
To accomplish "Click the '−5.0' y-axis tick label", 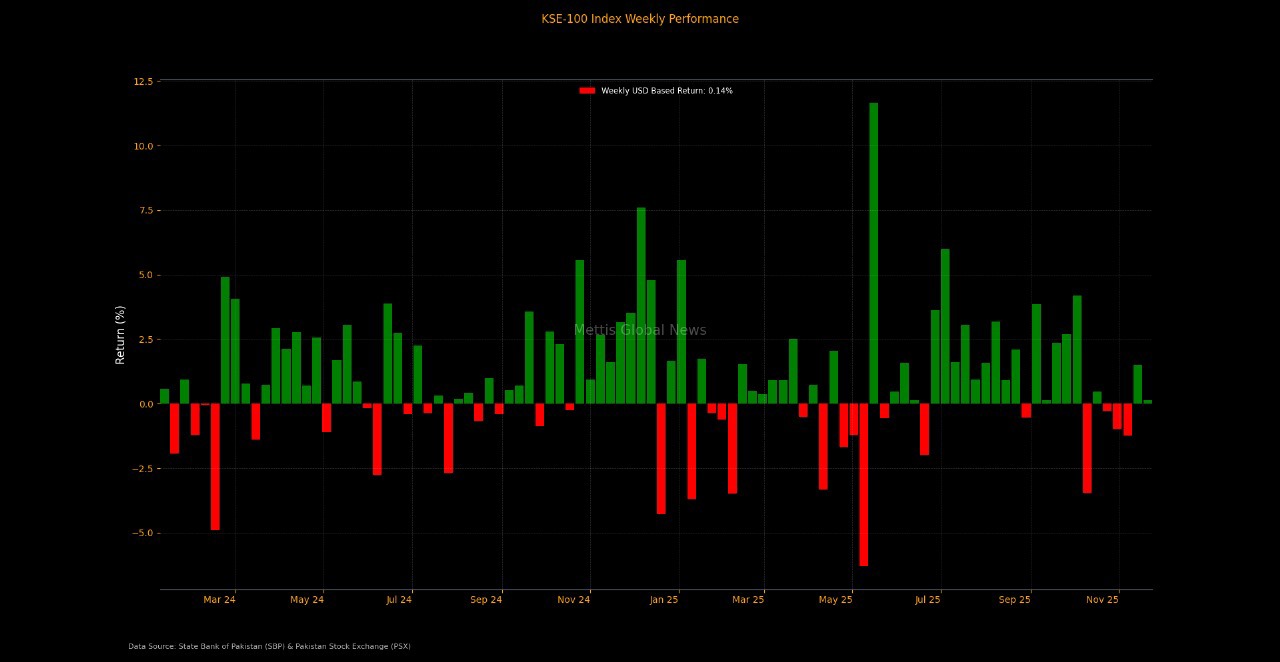I will (143, 533).
